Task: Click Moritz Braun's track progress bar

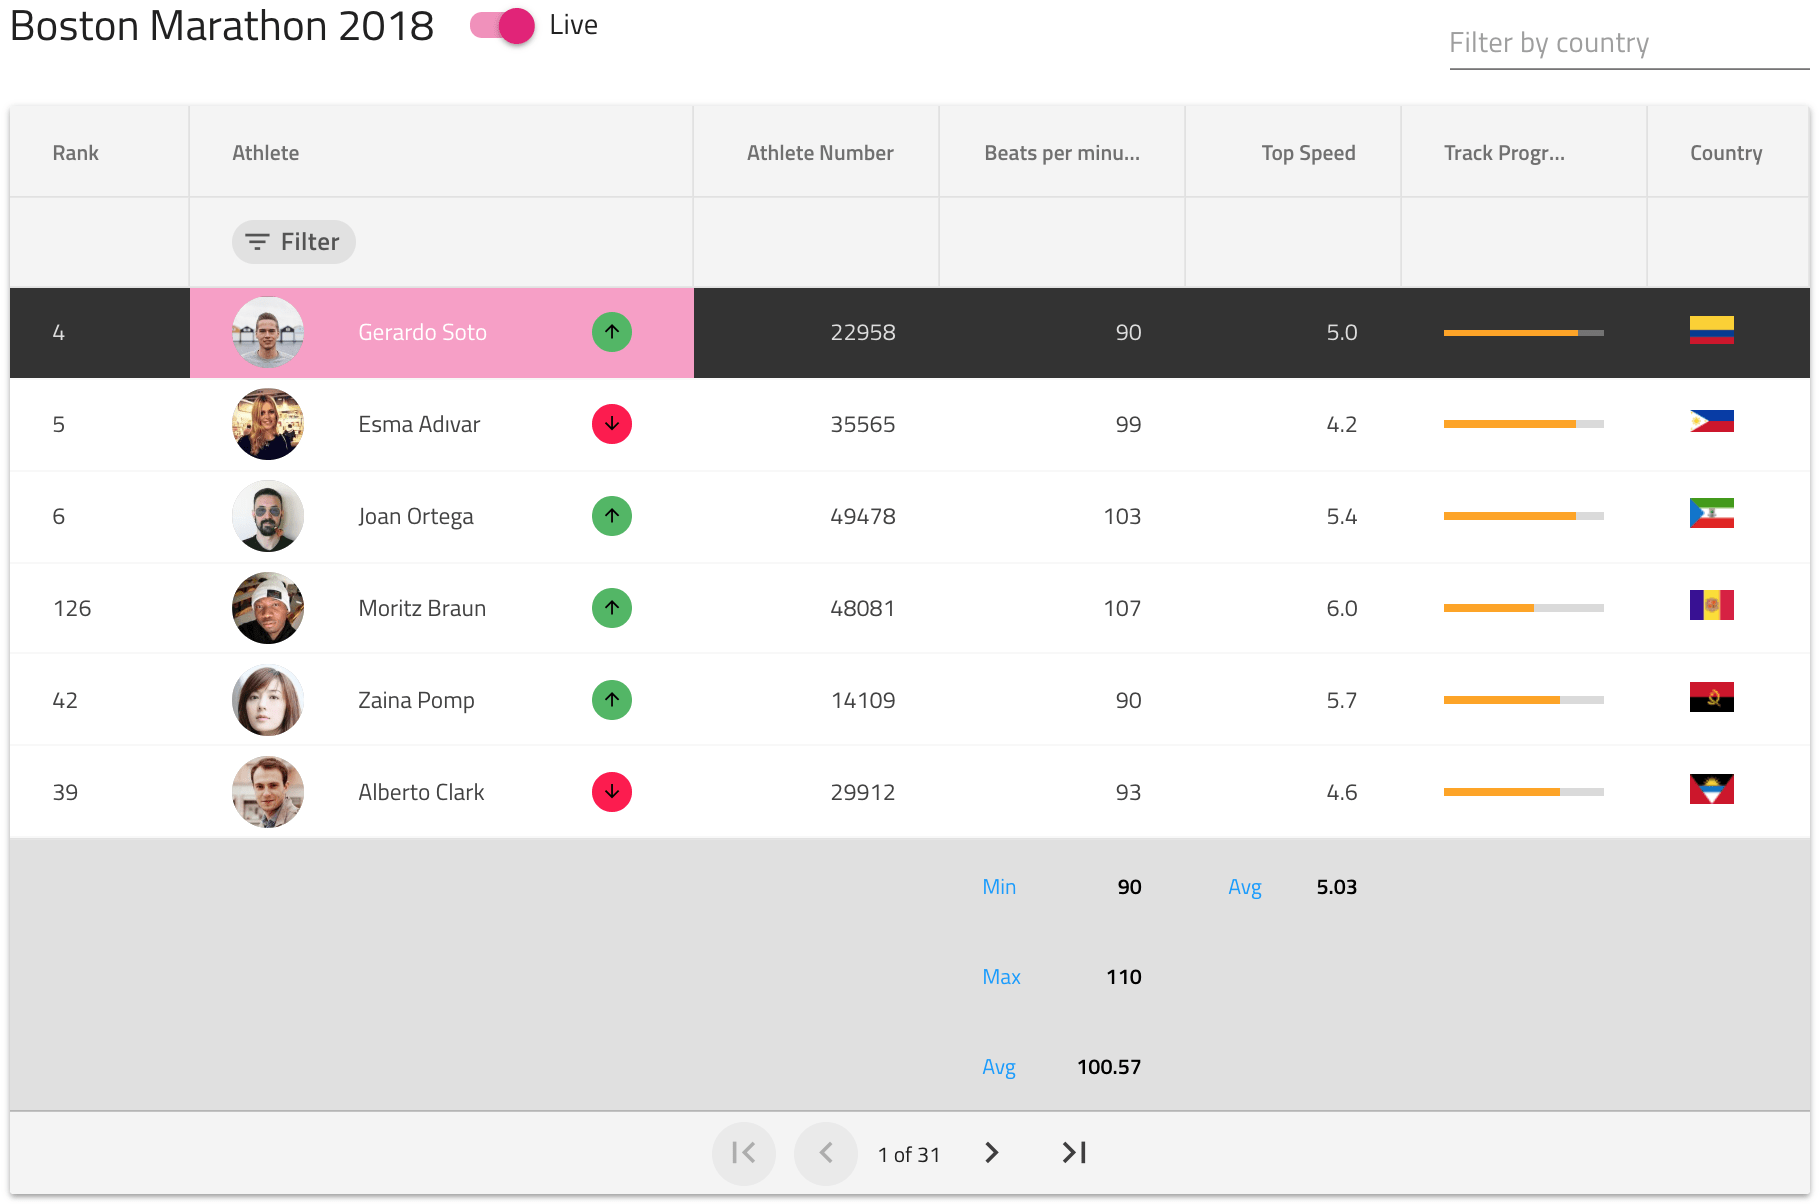Action: pyautogui.click(x=1523, y=608)
